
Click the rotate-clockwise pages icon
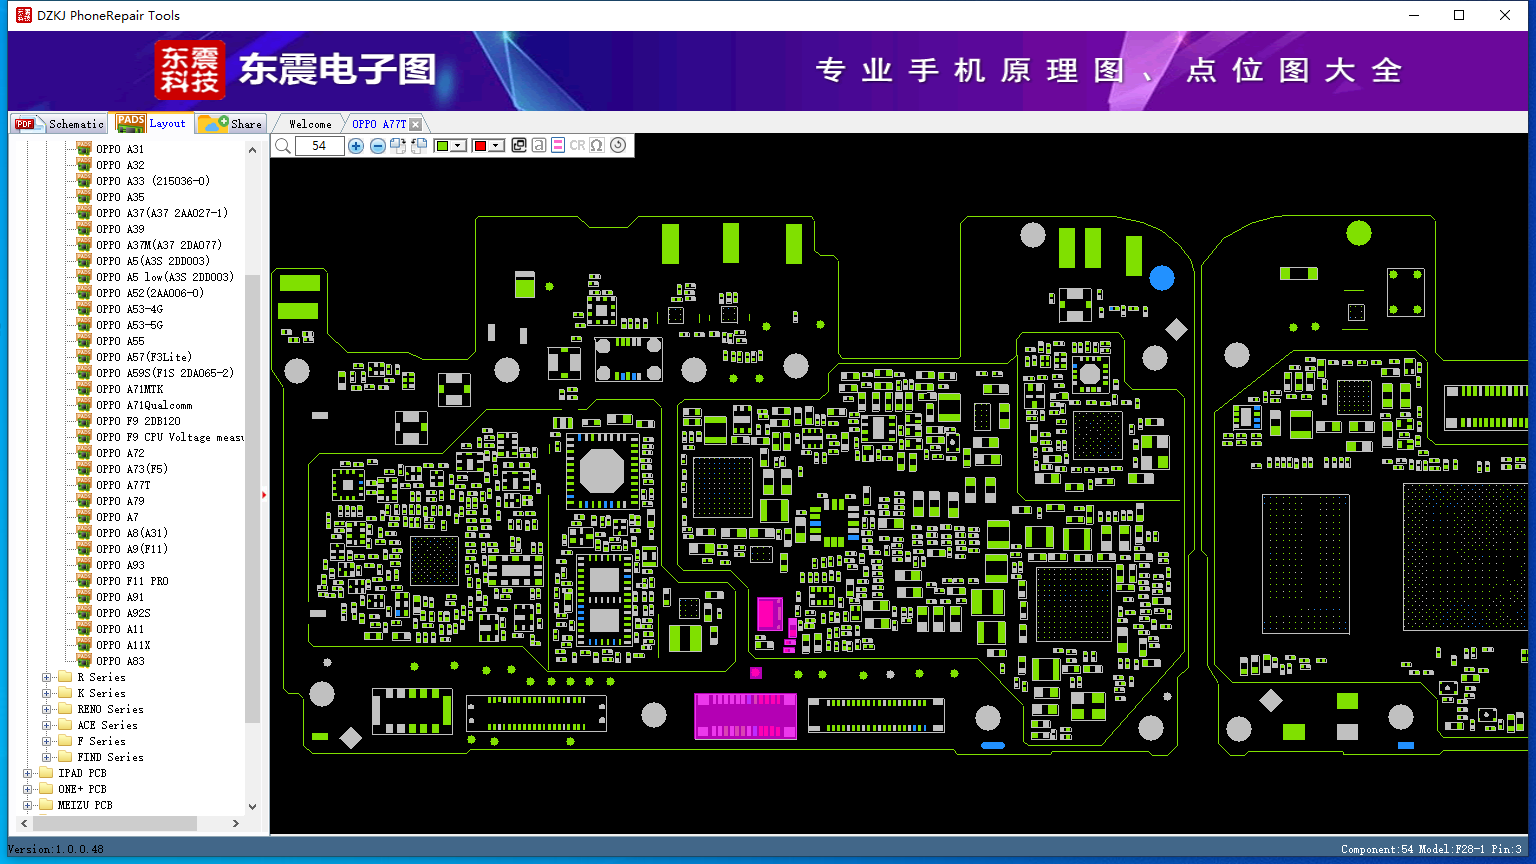[398, 146]
